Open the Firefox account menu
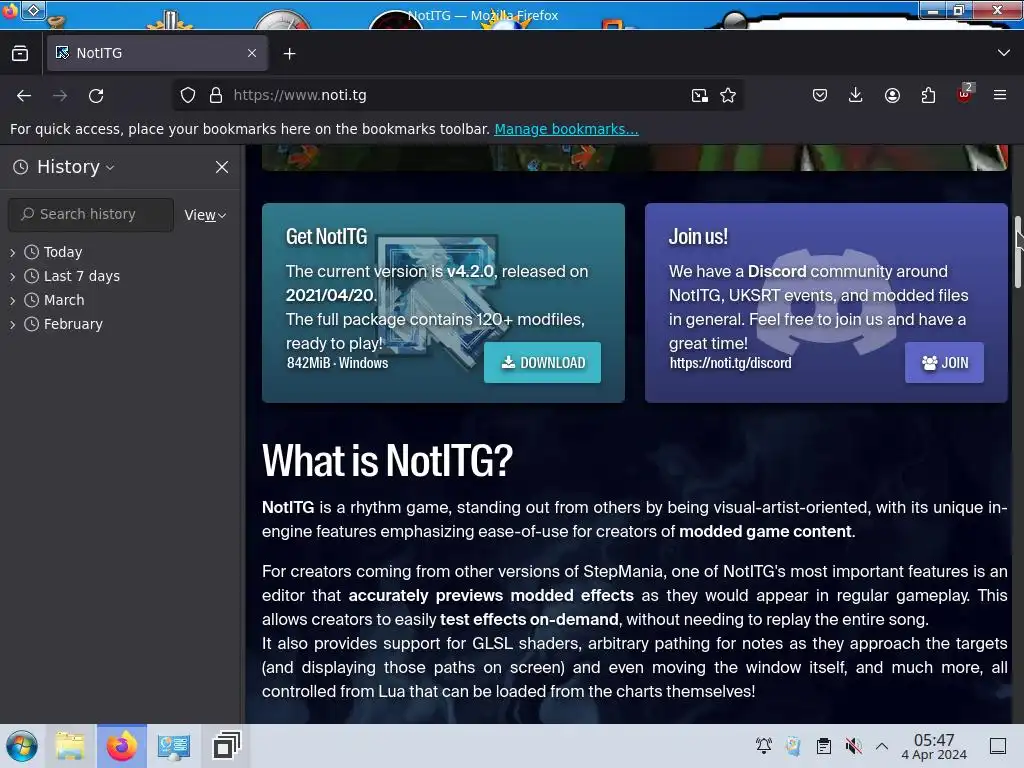 coord(892,95)
